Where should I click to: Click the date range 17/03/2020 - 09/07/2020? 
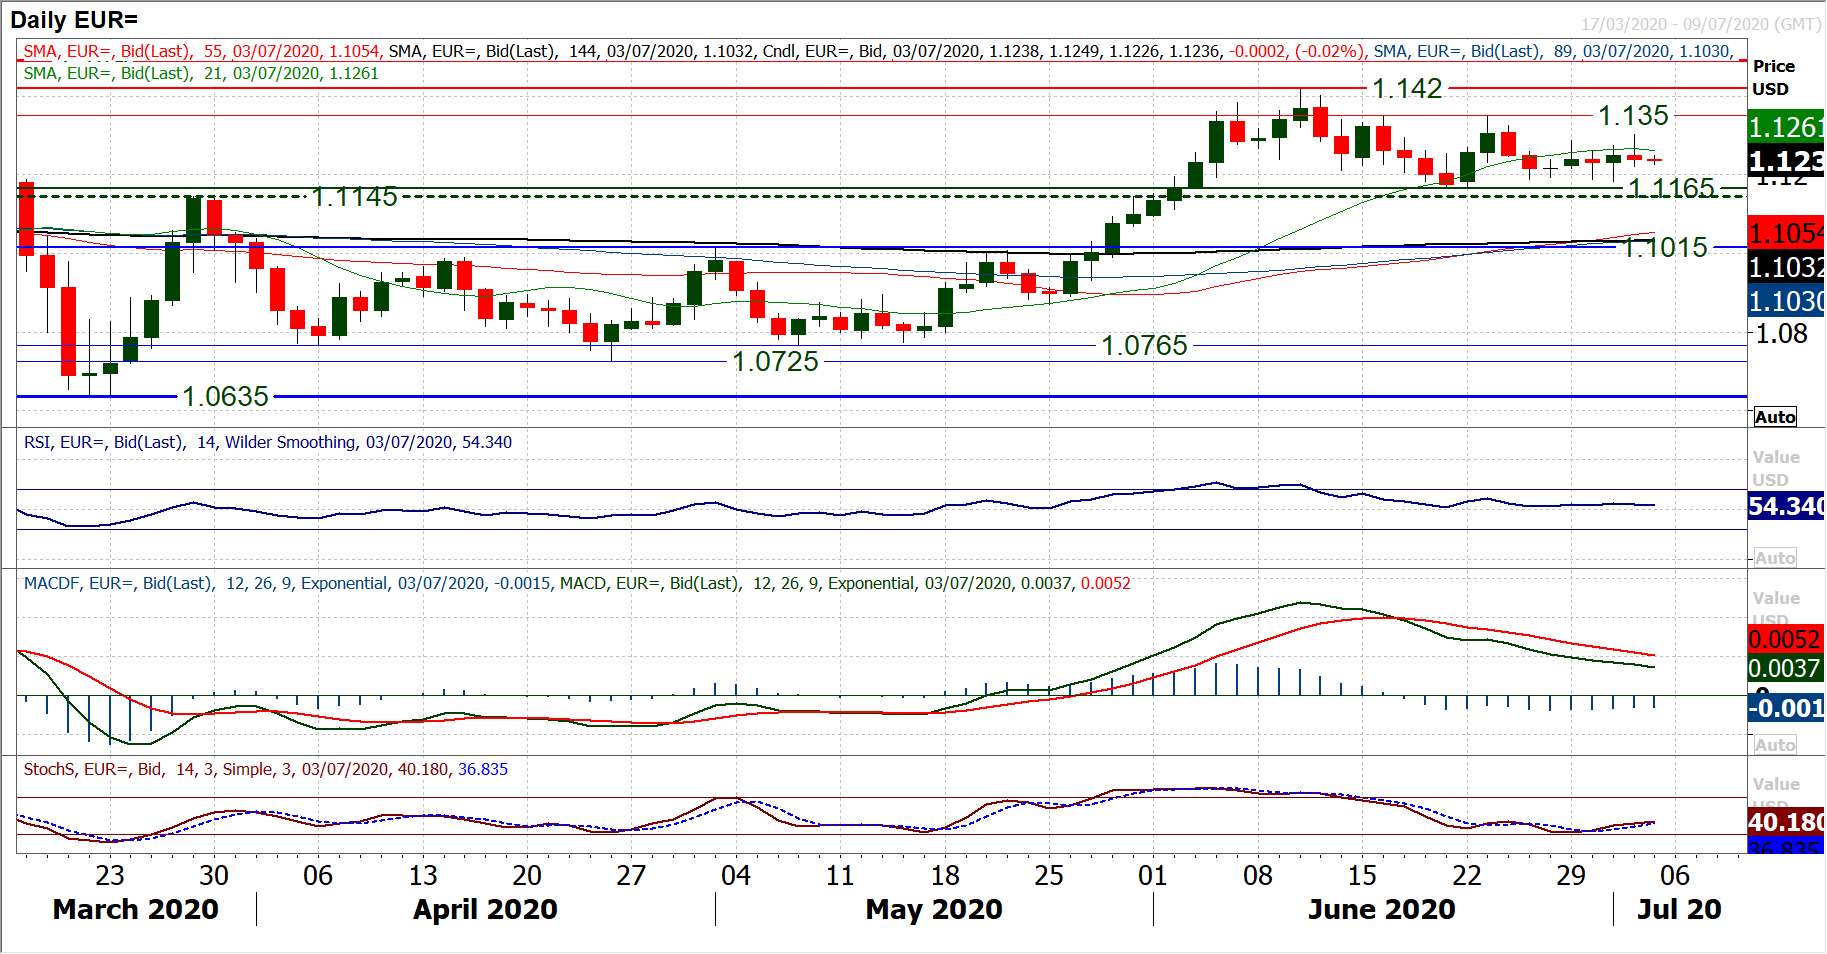(x=1700, y=24)
